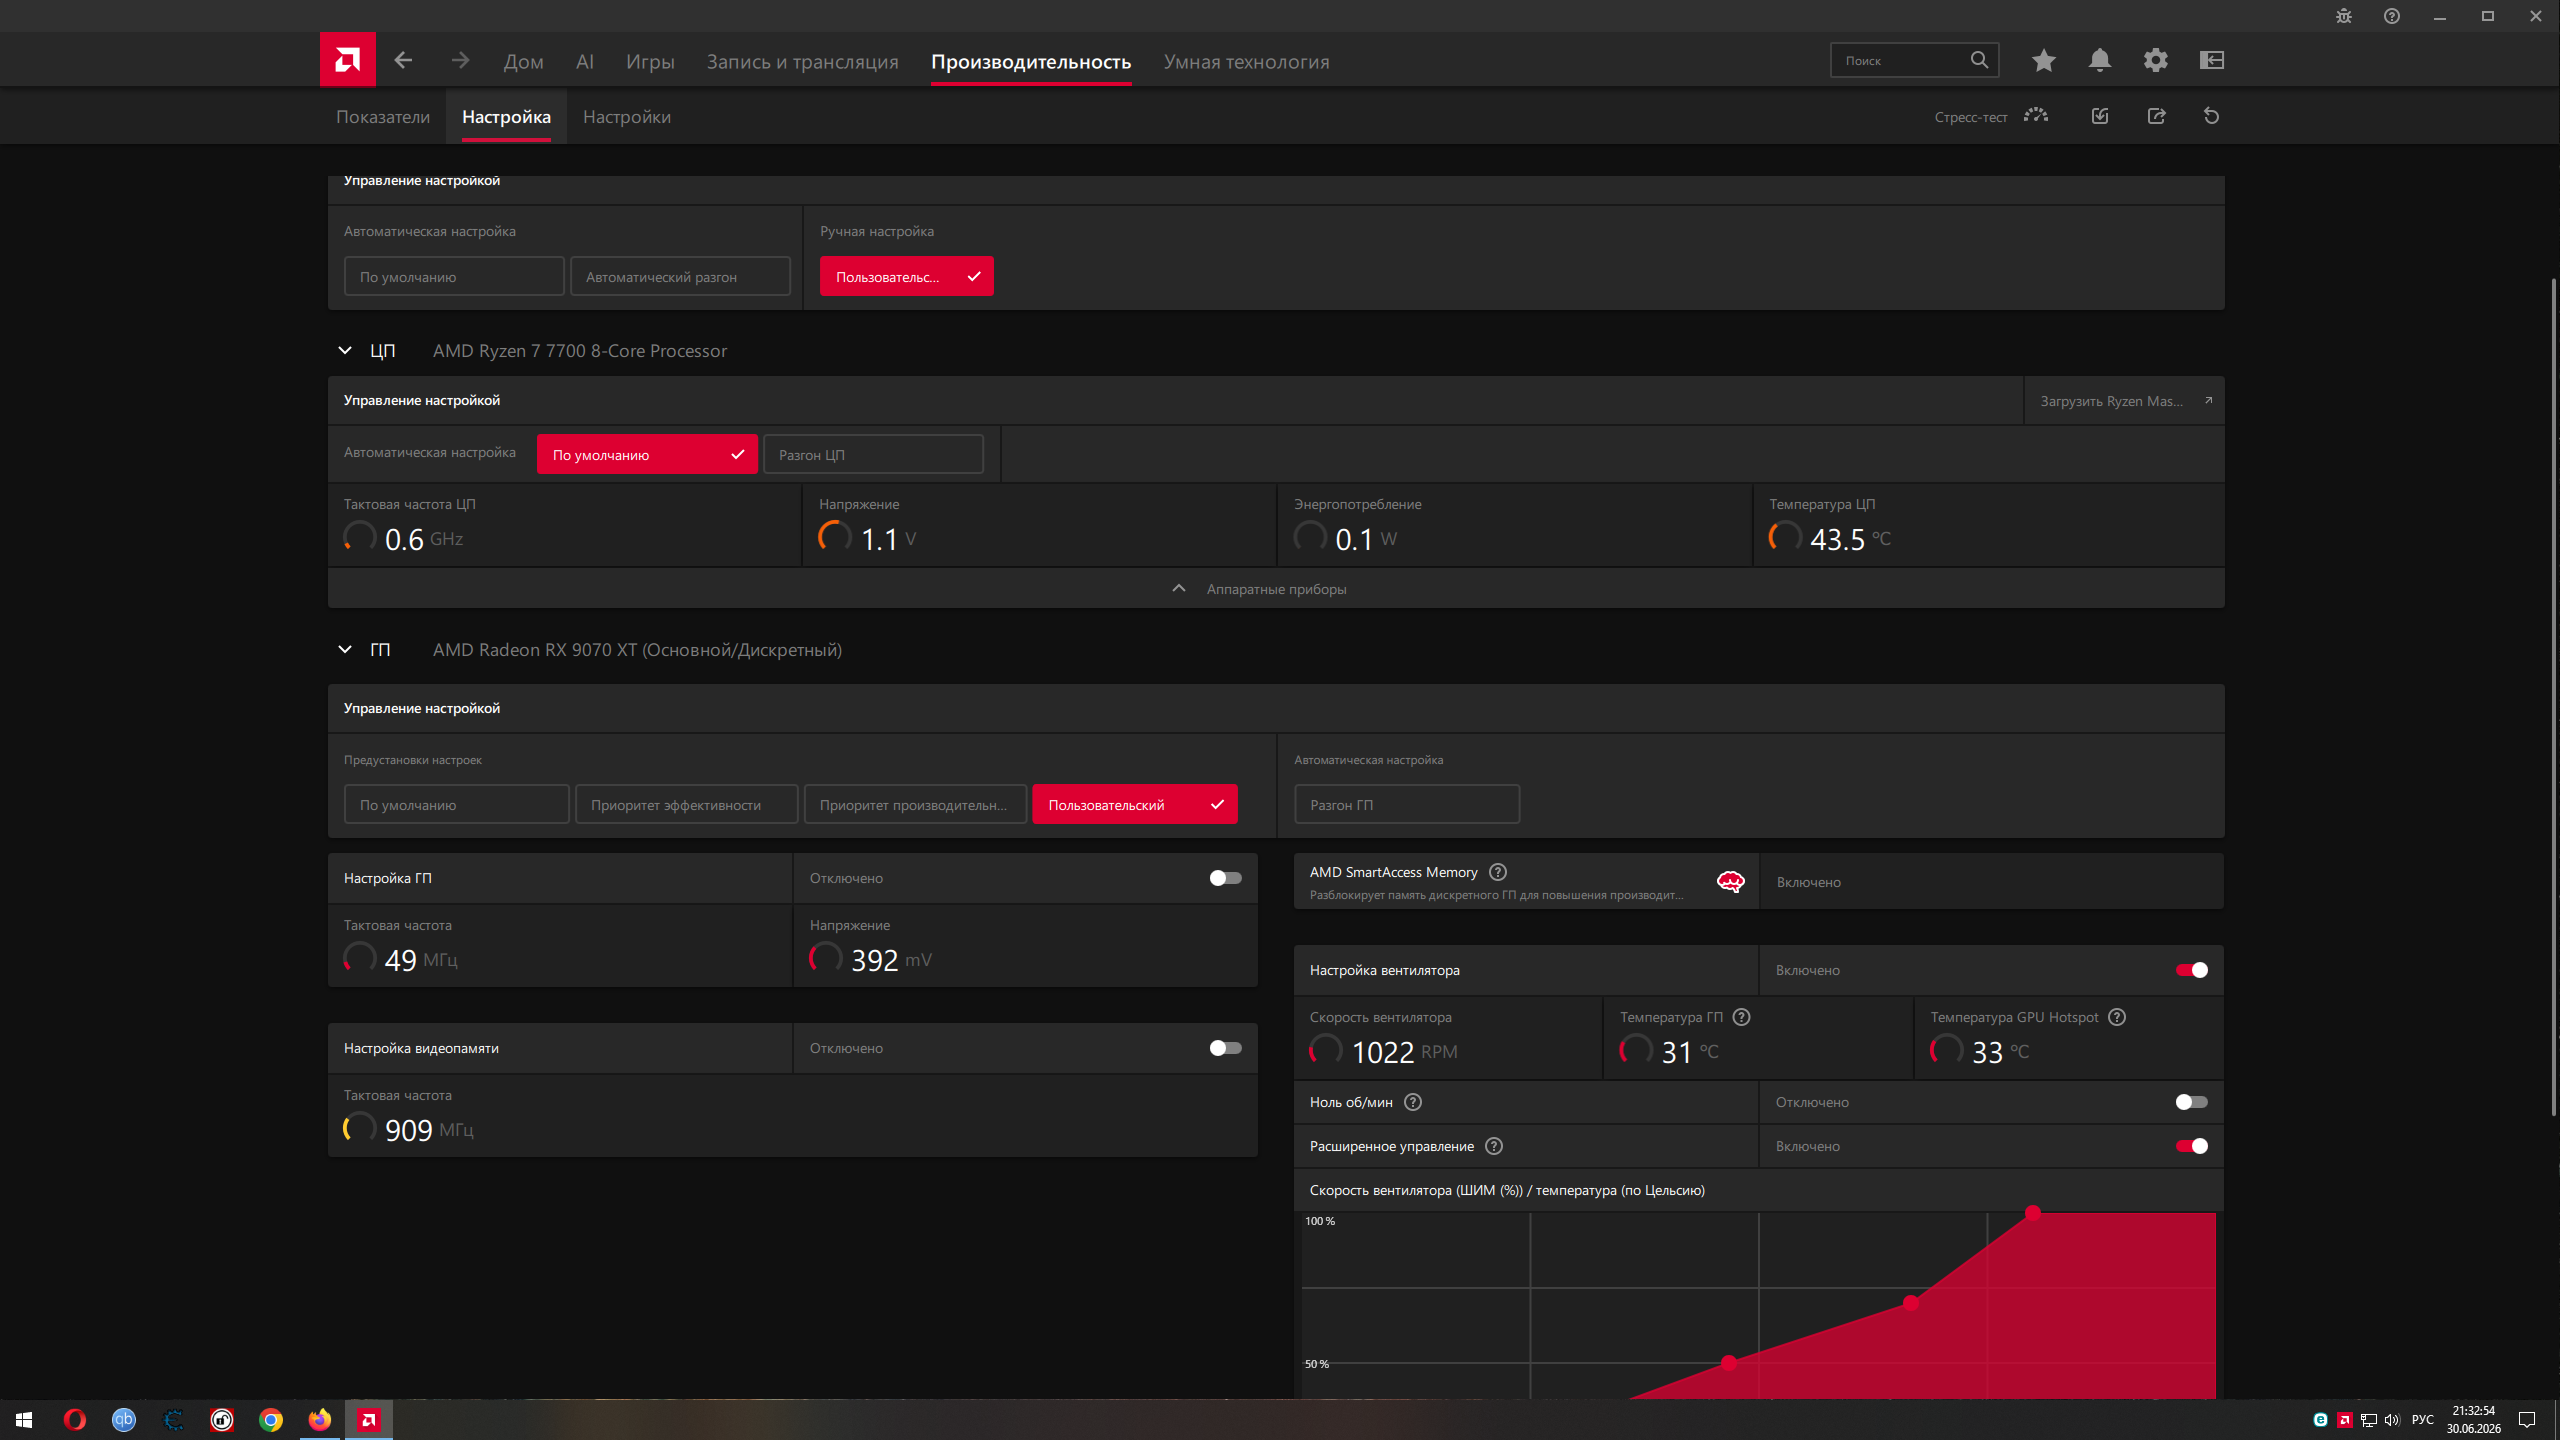
Task: Click the РУС language indicator
Action: point(2422,1420)
